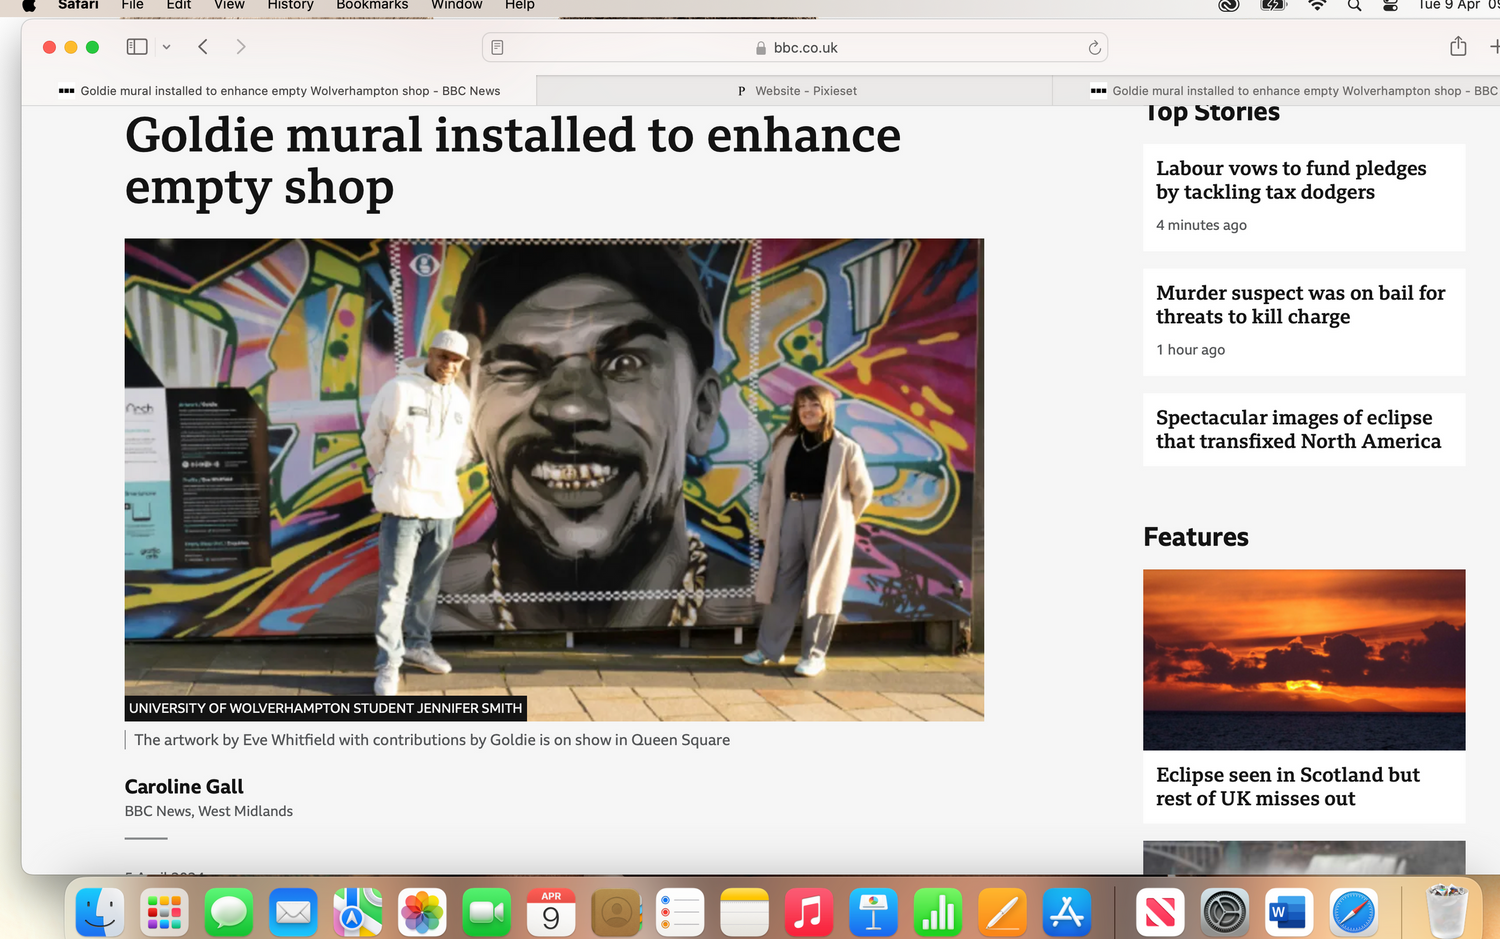Open Messages from the Dock
The height and width of the screenshot is (939, 1500).
229,912
